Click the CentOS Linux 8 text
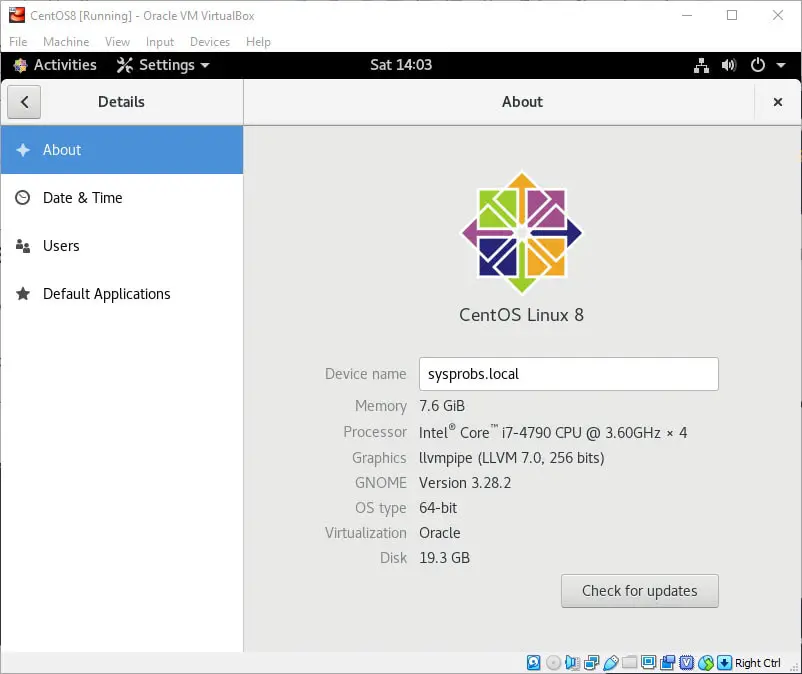802x674 pixels. point(521,315)
